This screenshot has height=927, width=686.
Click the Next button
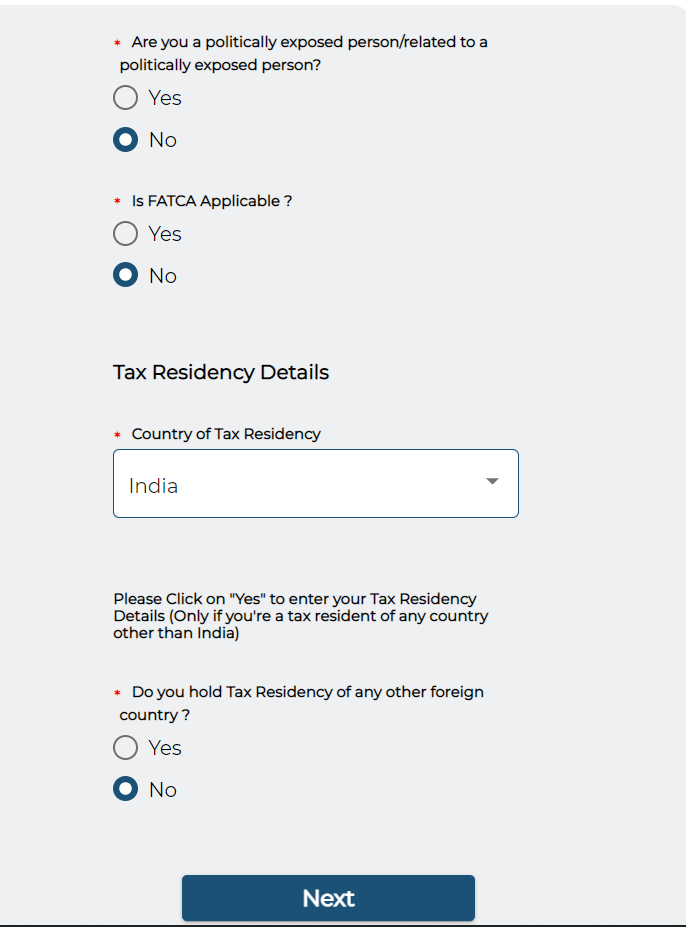[328, 898]
